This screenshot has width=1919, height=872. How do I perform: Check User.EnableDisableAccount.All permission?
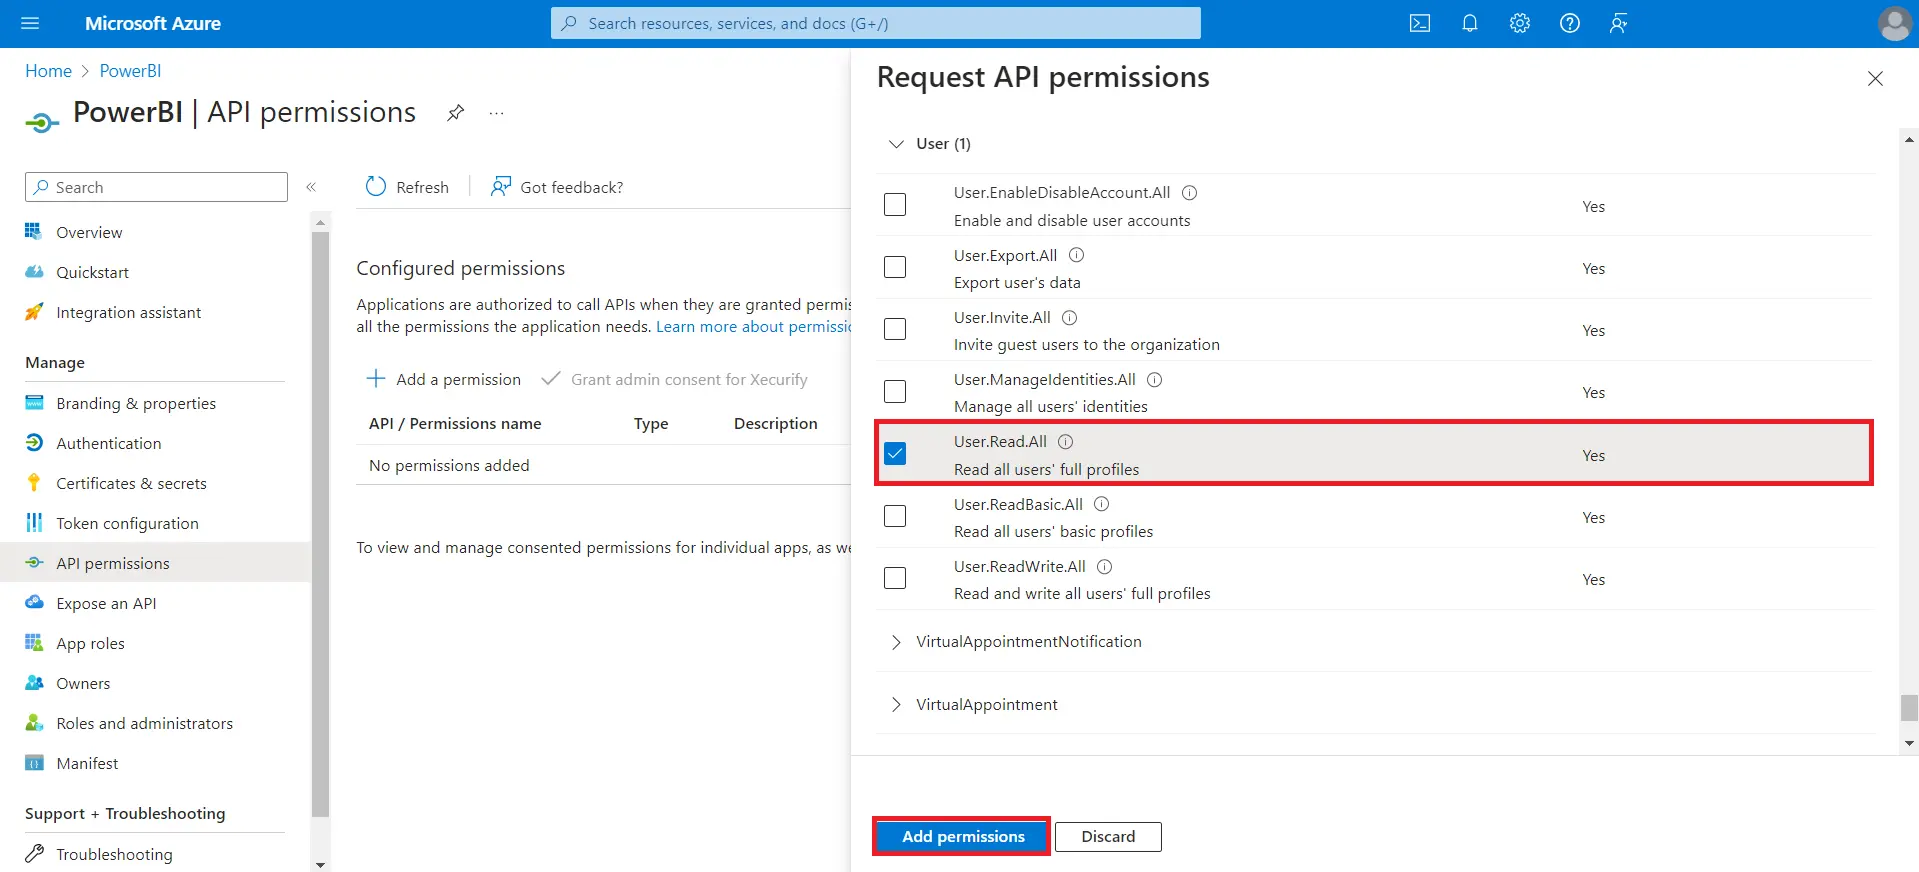(895, 204)
